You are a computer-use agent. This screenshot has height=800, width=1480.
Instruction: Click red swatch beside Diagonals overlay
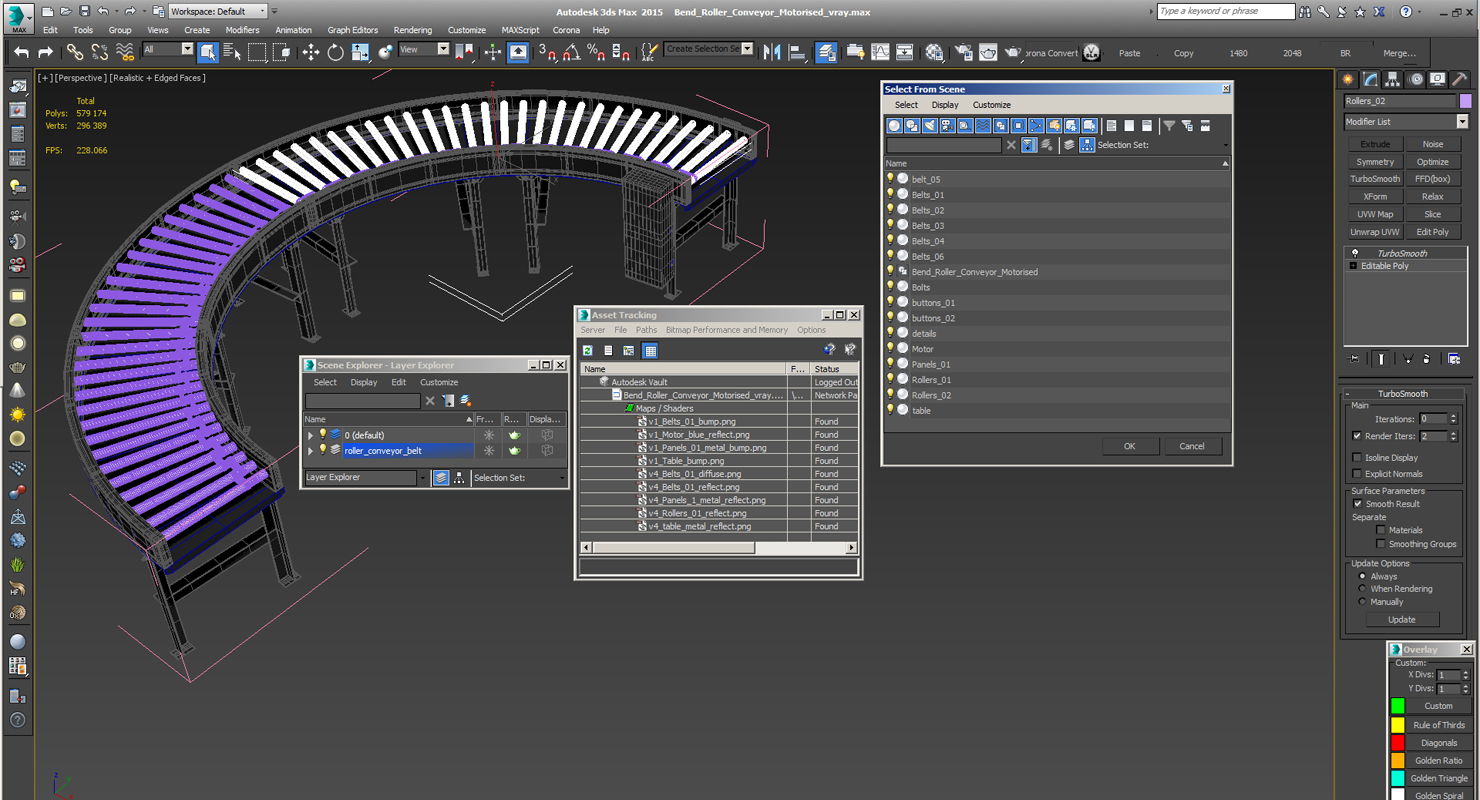pyautogui.click(x=1397, y=743)
